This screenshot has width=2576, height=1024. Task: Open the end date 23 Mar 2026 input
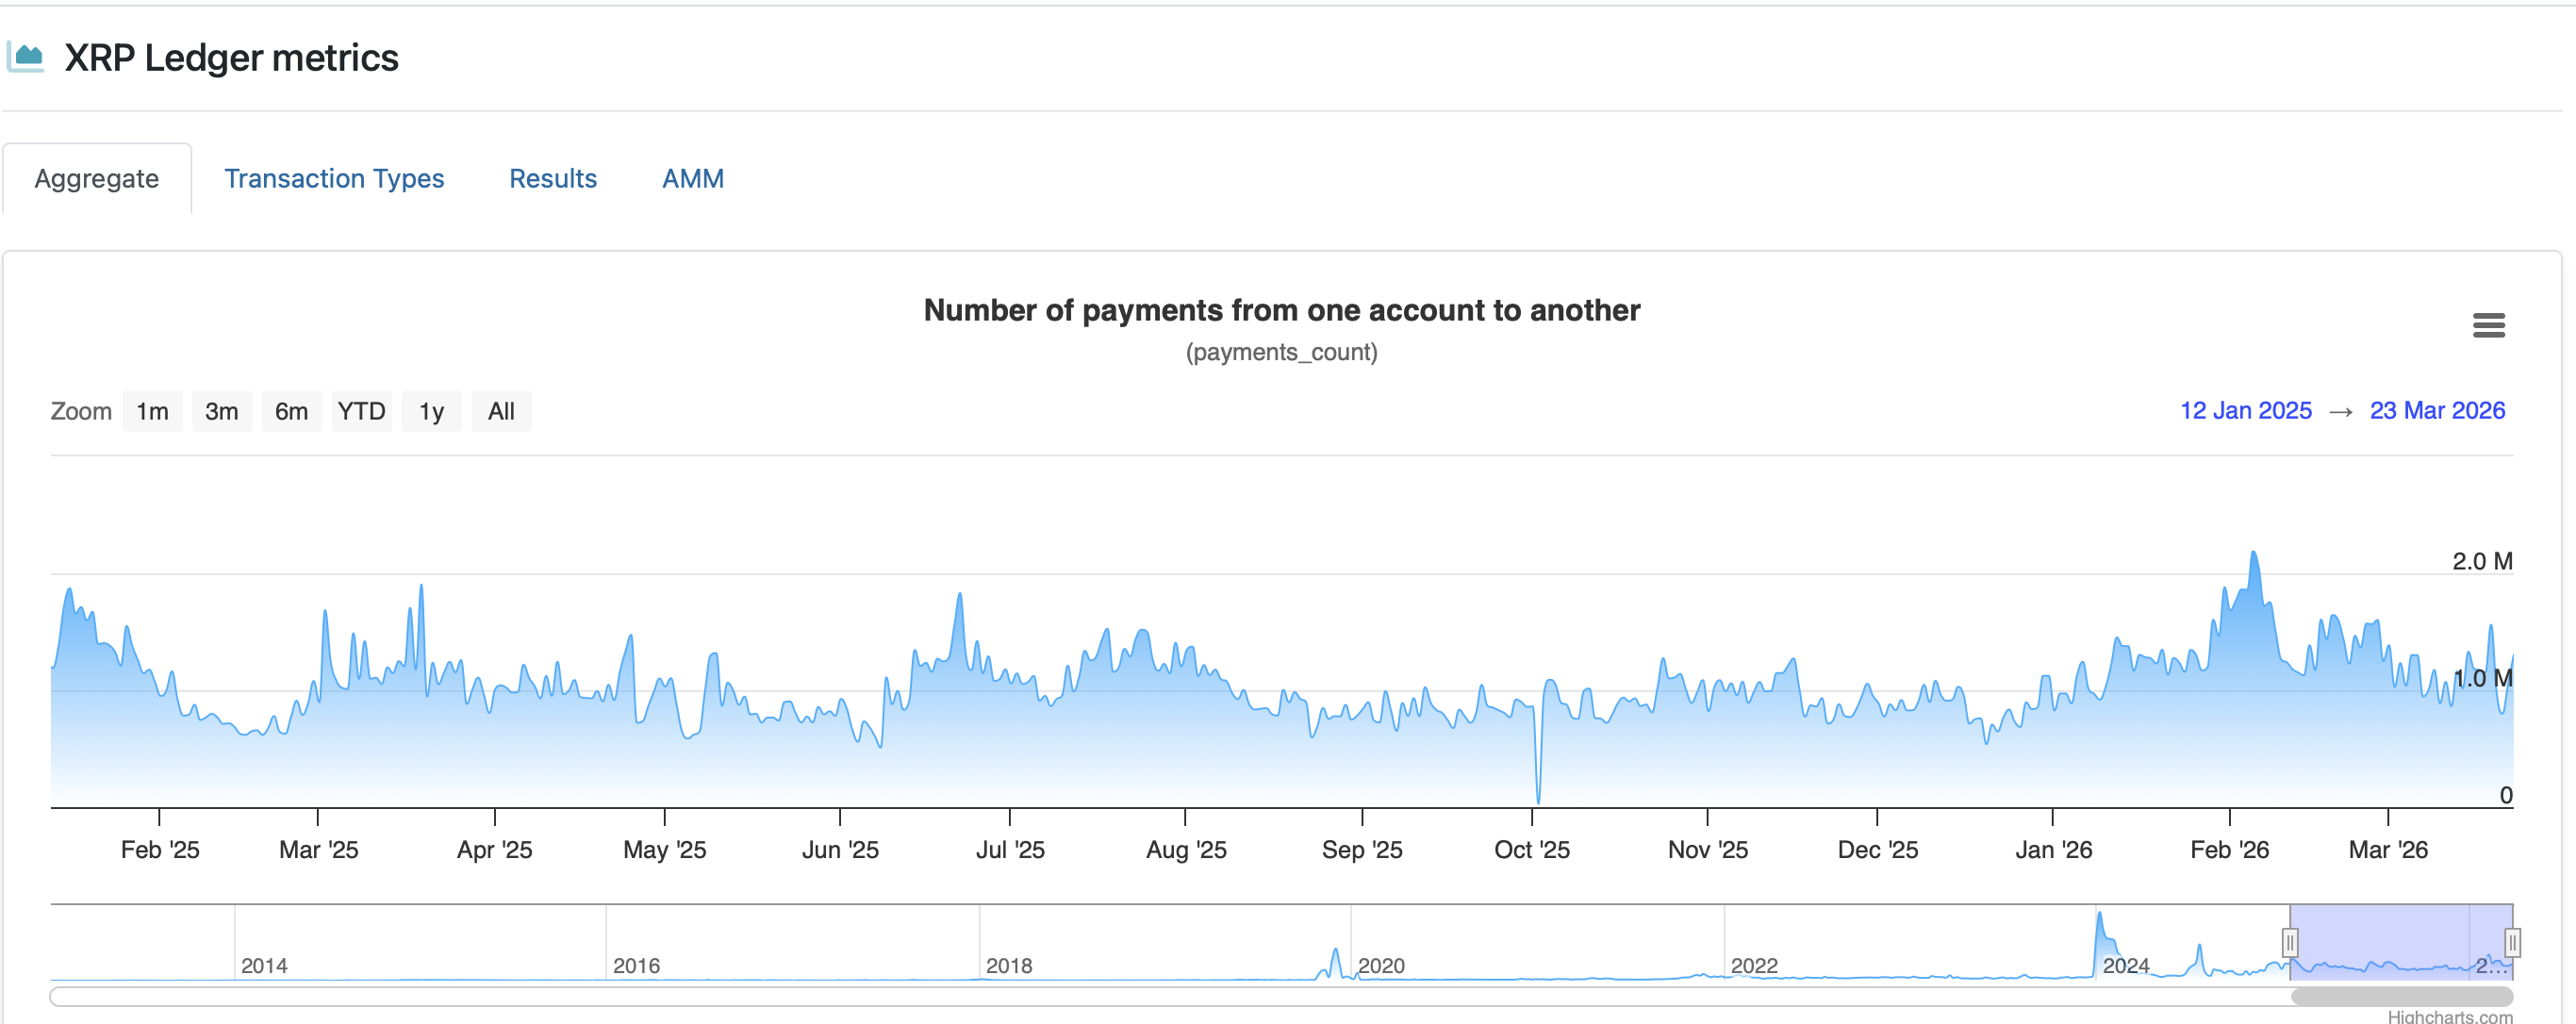(x=2437, y=410)
